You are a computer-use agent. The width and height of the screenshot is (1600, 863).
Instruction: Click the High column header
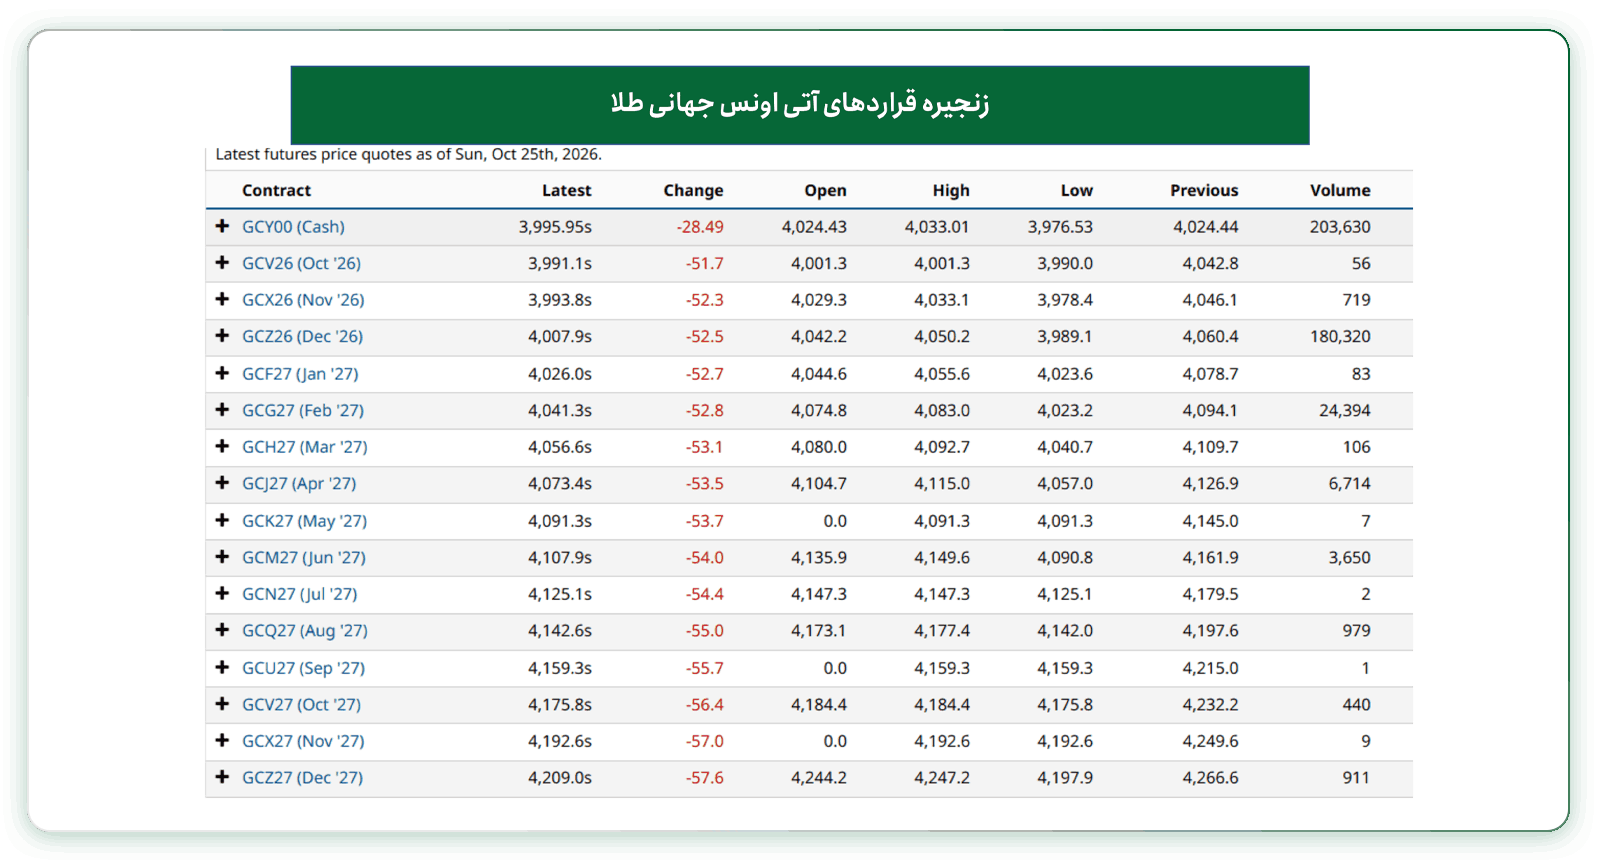pyautogui.click(x=951, y=190)
